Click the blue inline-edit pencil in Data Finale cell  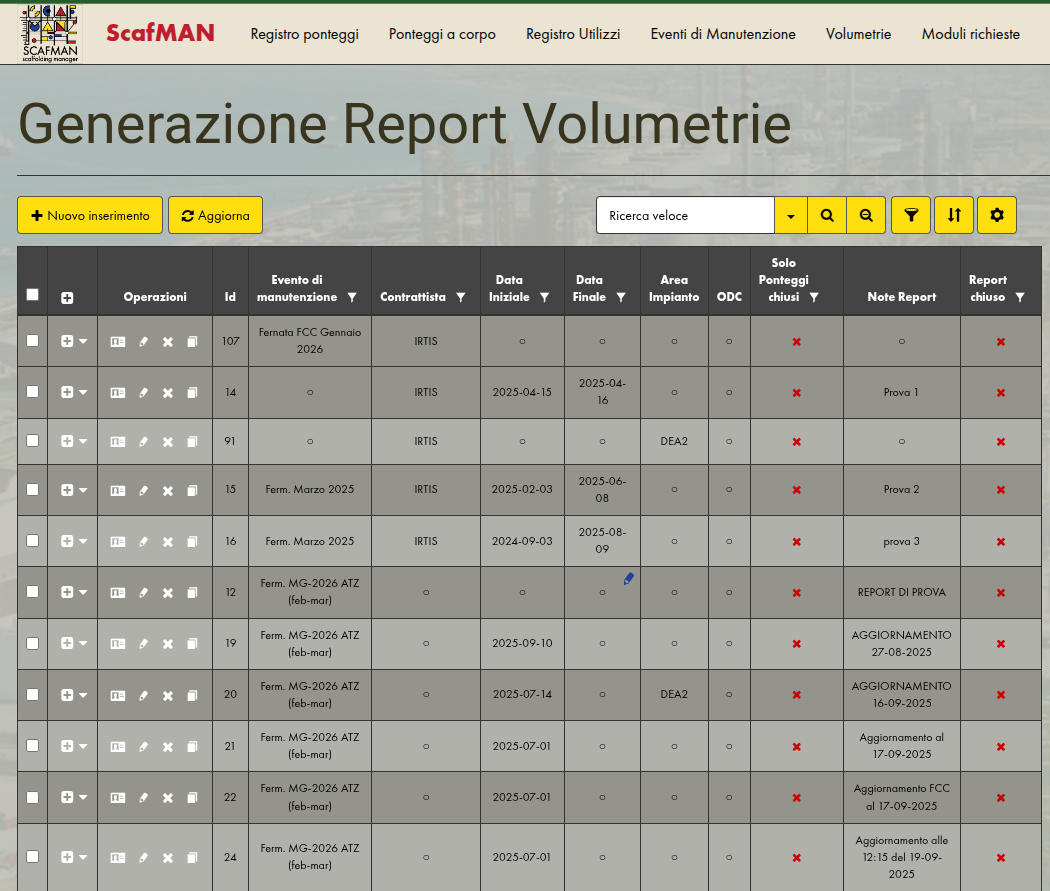[628, 579]
